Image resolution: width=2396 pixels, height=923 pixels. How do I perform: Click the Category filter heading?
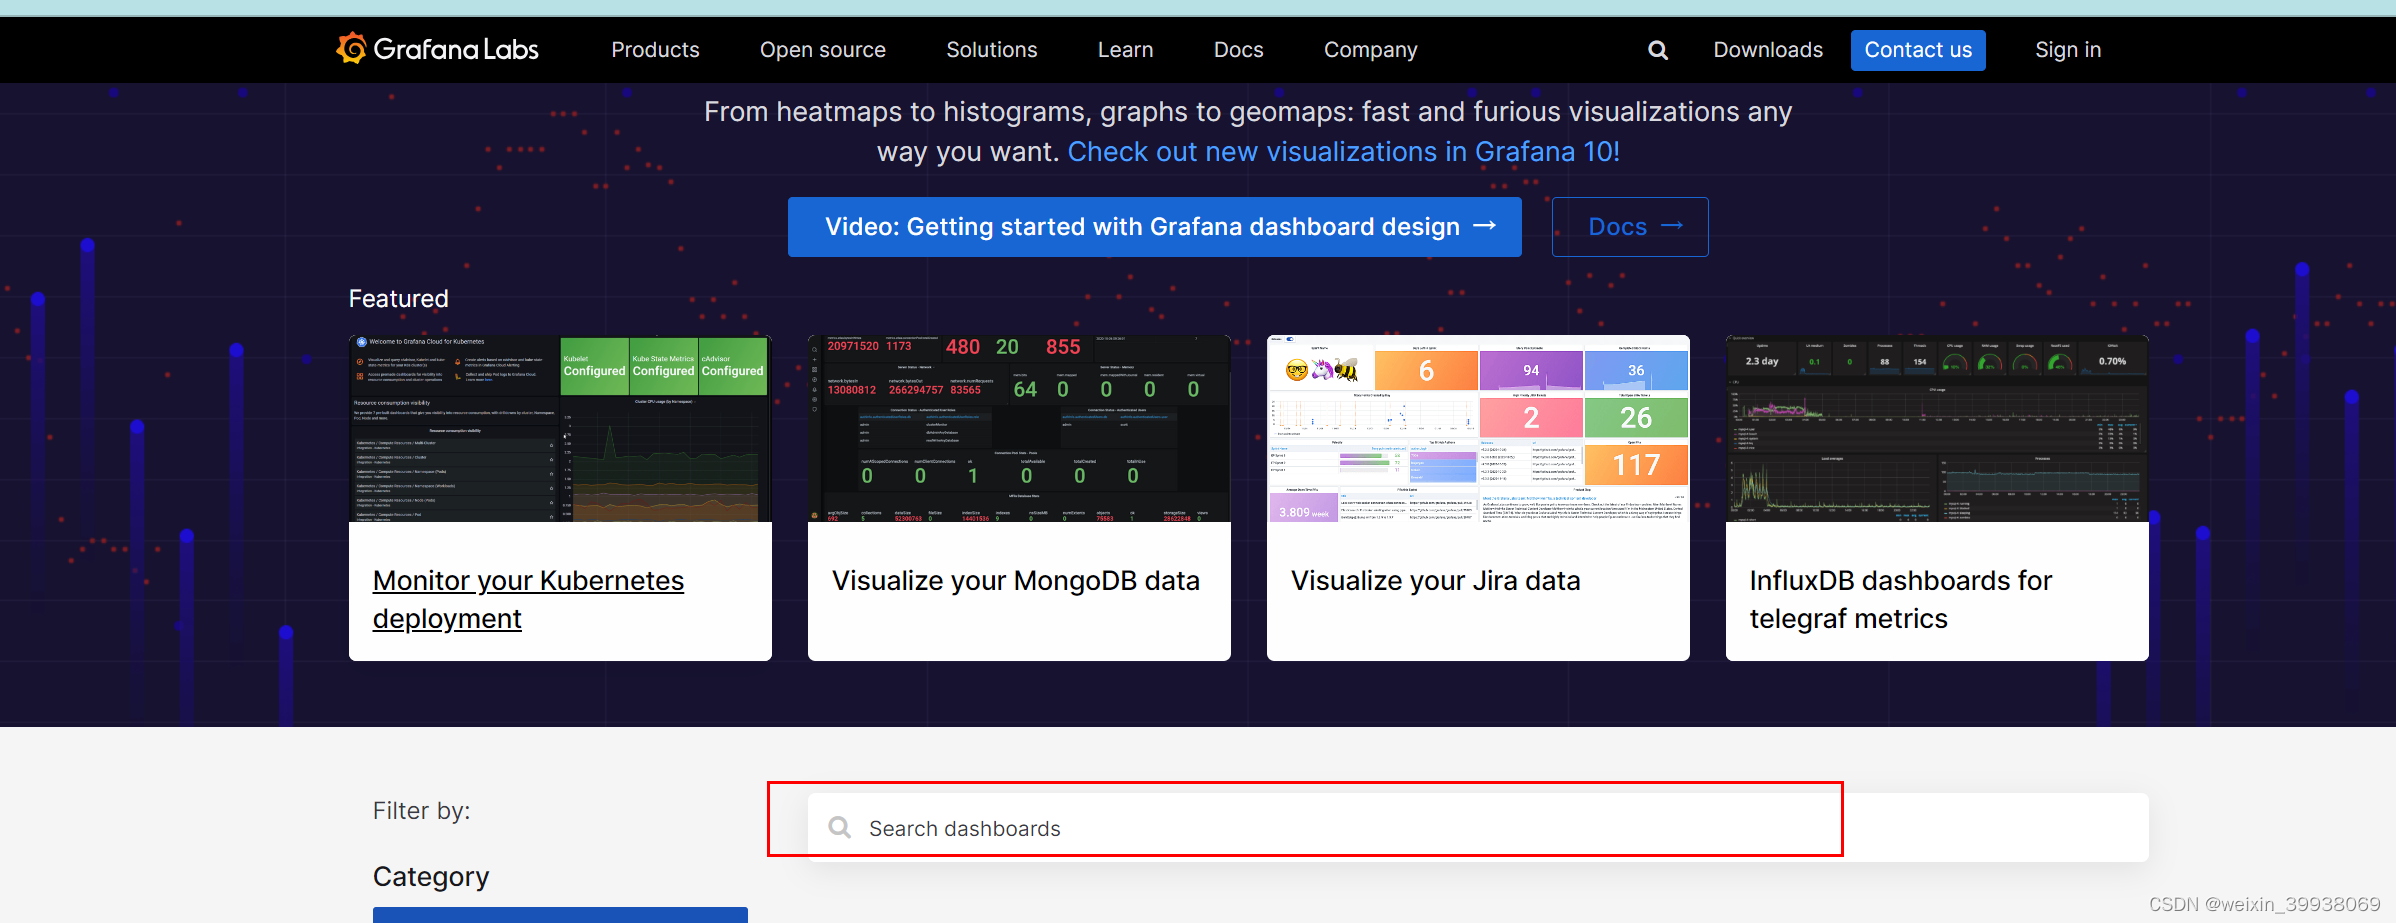click(431, 877)
